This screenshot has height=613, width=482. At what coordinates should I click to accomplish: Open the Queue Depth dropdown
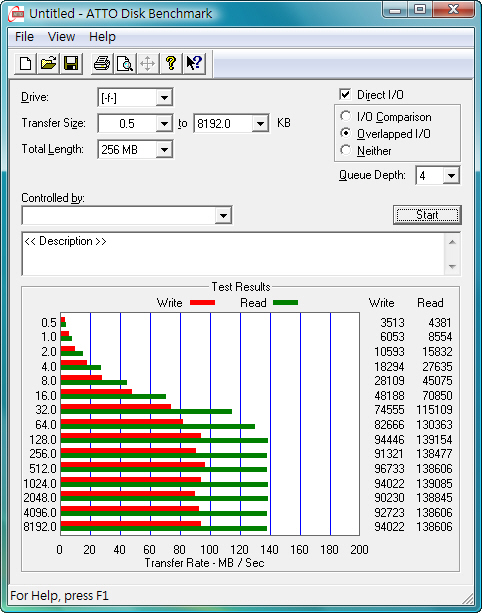pyautogui.click(x=451, y=176)
